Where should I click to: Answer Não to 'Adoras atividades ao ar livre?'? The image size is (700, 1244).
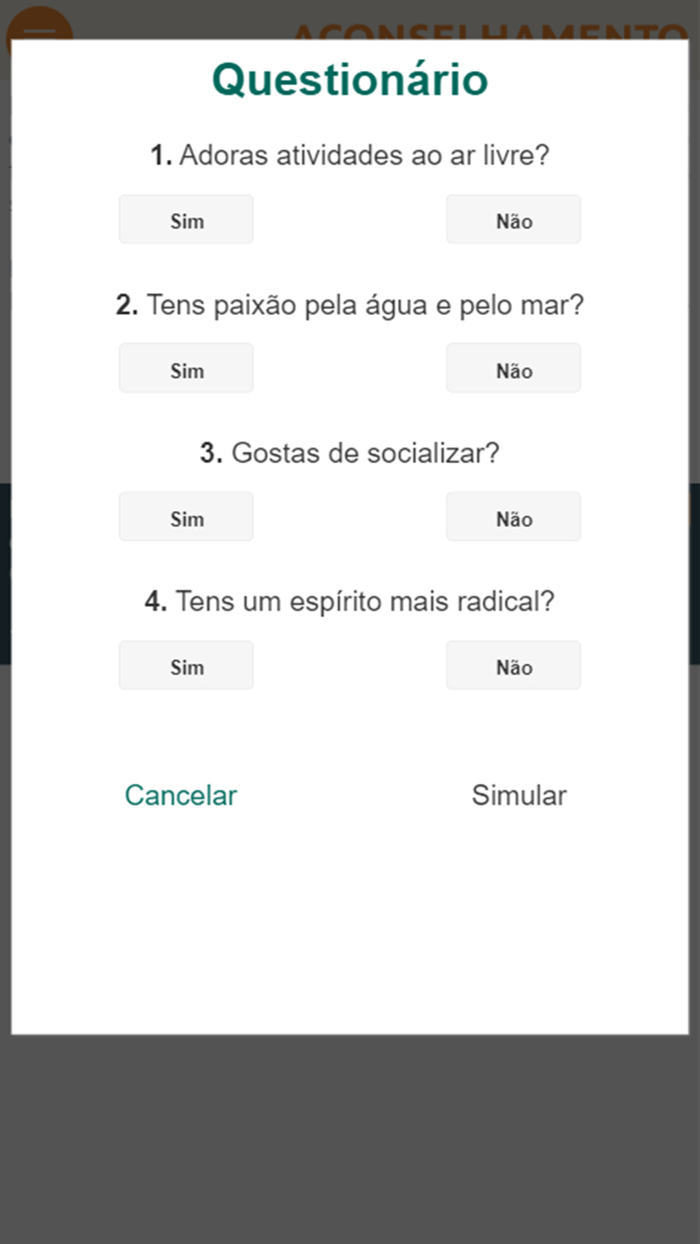click(513, 219)
